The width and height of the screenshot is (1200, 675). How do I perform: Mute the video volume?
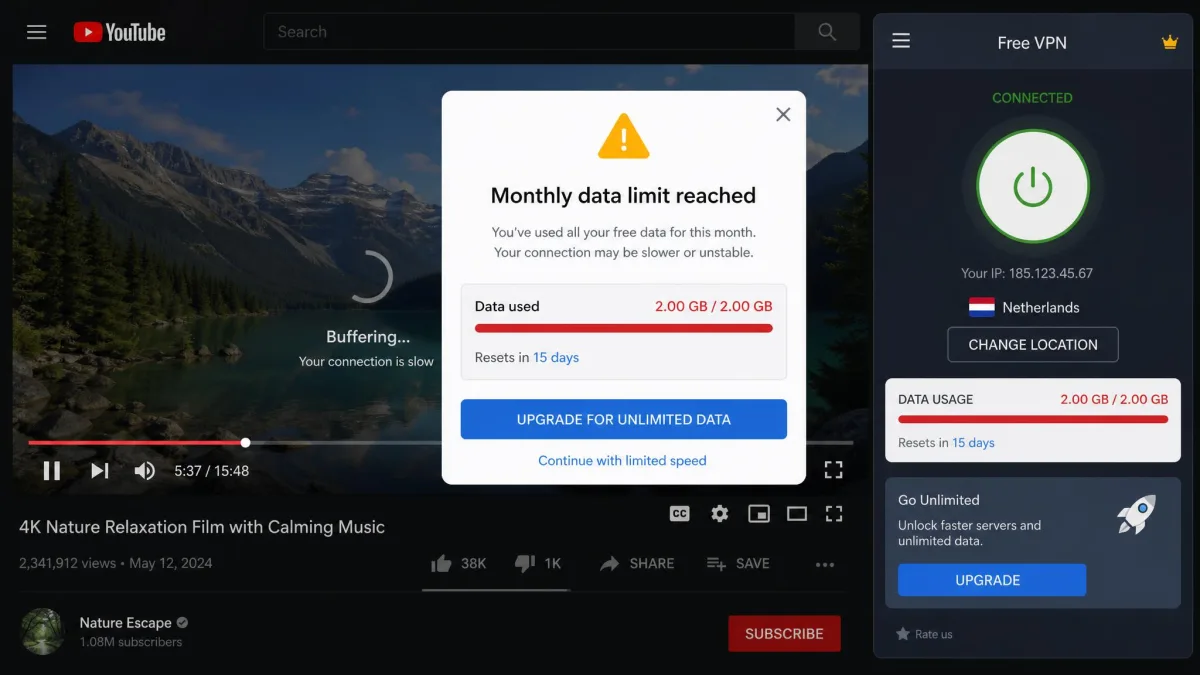tap(145, 470)
